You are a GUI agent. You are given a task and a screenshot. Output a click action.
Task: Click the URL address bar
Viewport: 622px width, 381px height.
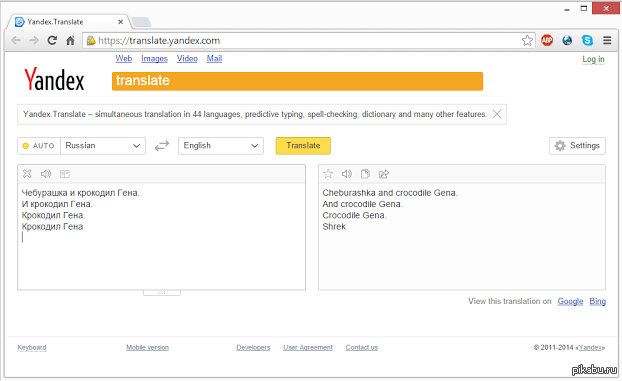(309, 40)
